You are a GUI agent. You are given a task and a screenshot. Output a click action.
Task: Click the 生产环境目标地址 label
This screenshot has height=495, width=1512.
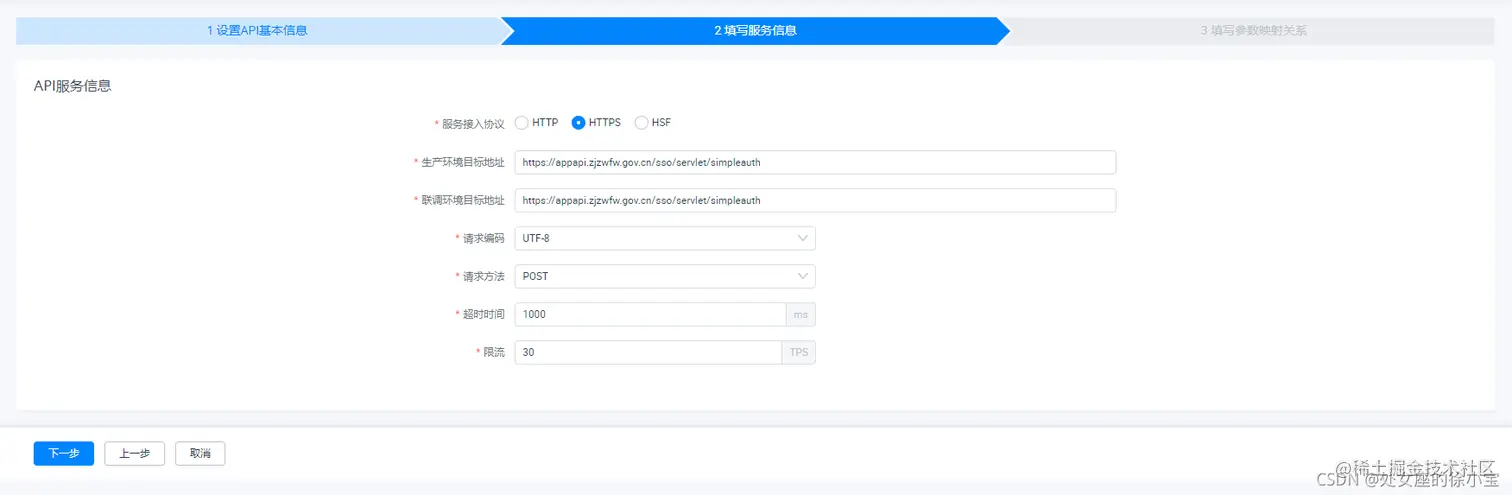coord(463,162)
